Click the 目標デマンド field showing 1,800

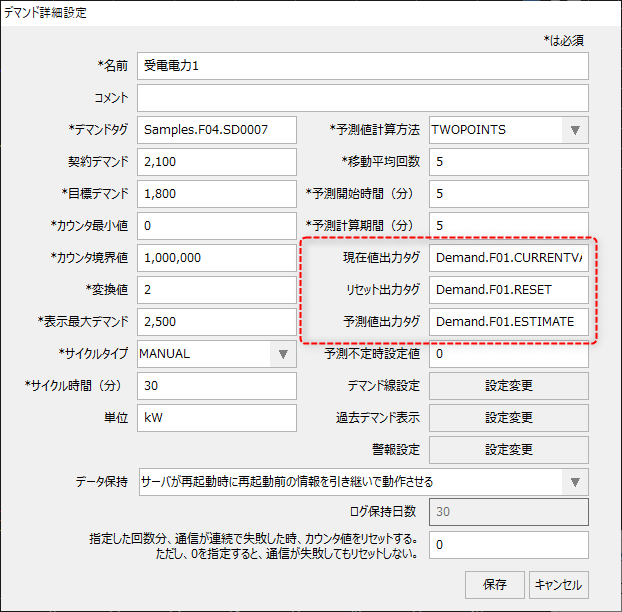click(217, 194)
